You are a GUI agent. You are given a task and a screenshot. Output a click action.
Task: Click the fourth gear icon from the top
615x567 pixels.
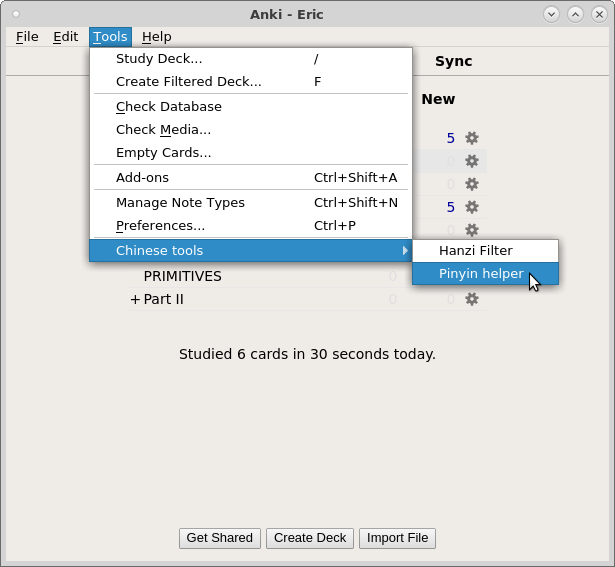point(472,207)
